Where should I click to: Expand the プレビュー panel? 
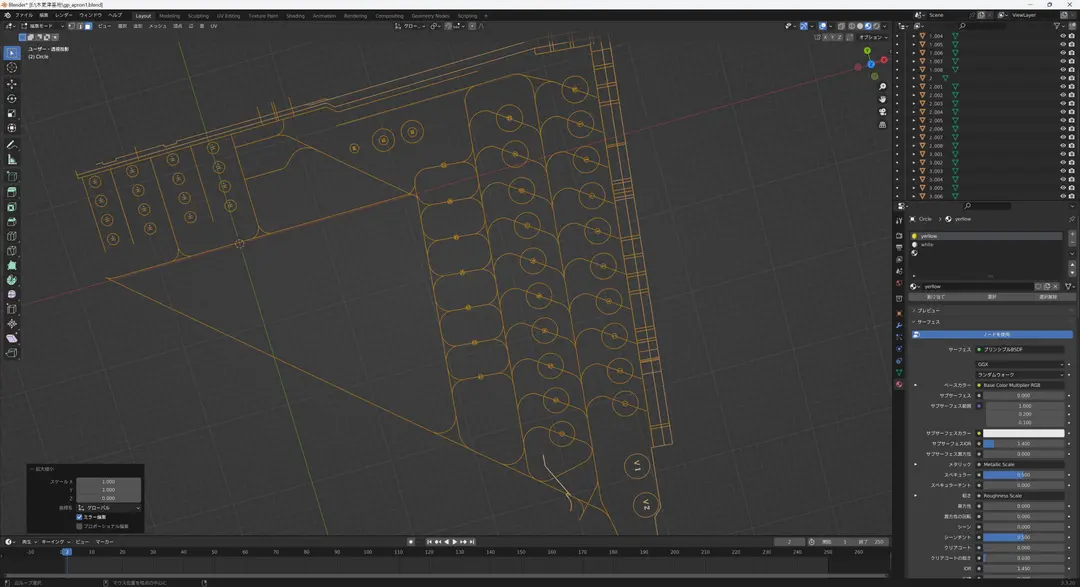click(x=927, y=311)
